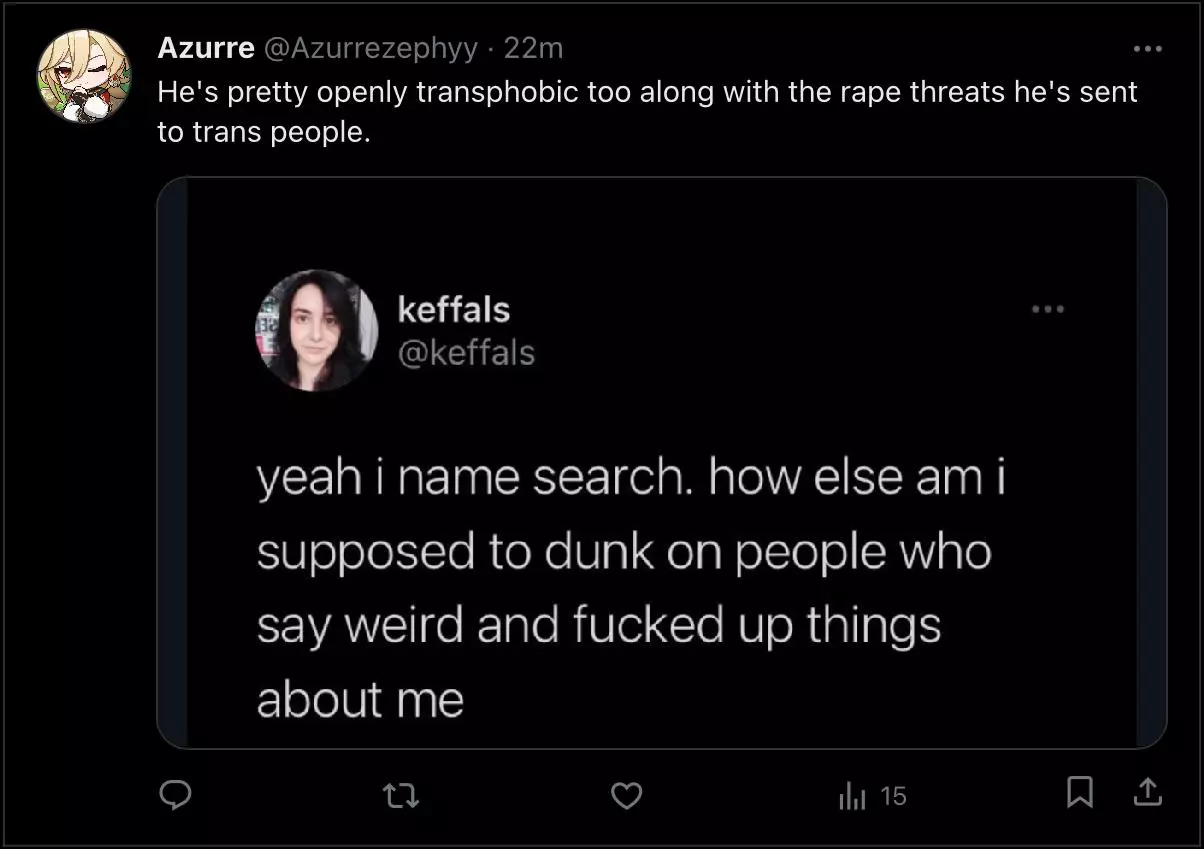Expand the attached screenshot image
The width and height of the screenshot is (1204, 849).
tap(662, 463)
